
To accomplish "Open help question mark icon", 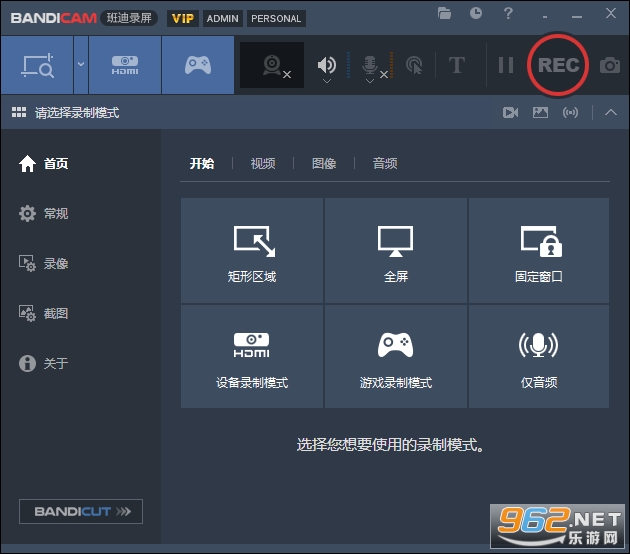I will pos(508,13).
